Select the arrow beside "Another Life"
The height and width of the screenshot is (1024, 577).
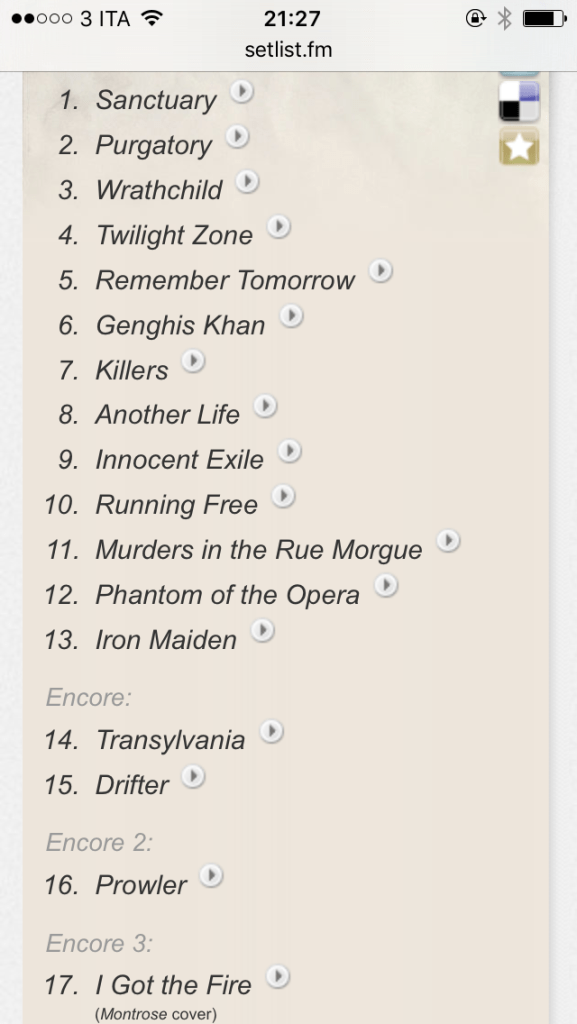[264, 407]
